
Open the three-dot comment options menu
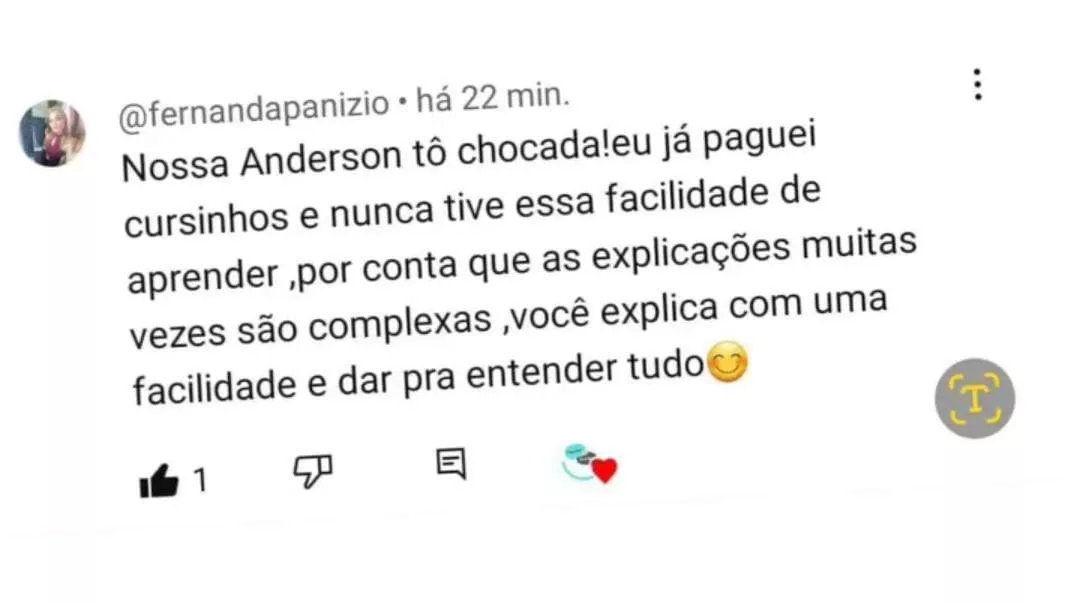[977, 85]
